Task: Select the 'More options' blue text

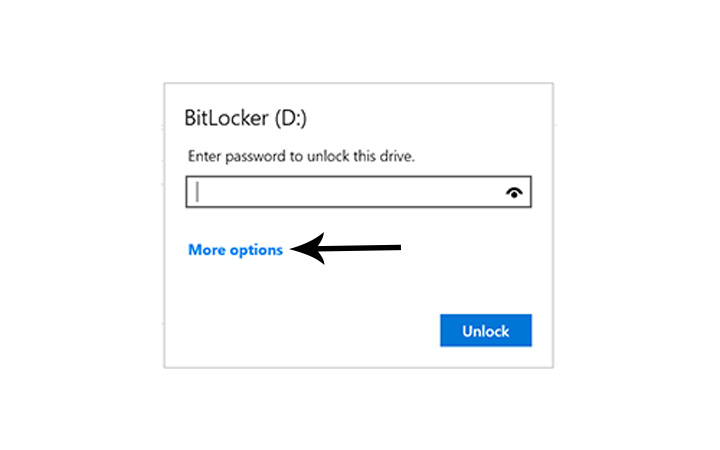Action: point(236,250)
